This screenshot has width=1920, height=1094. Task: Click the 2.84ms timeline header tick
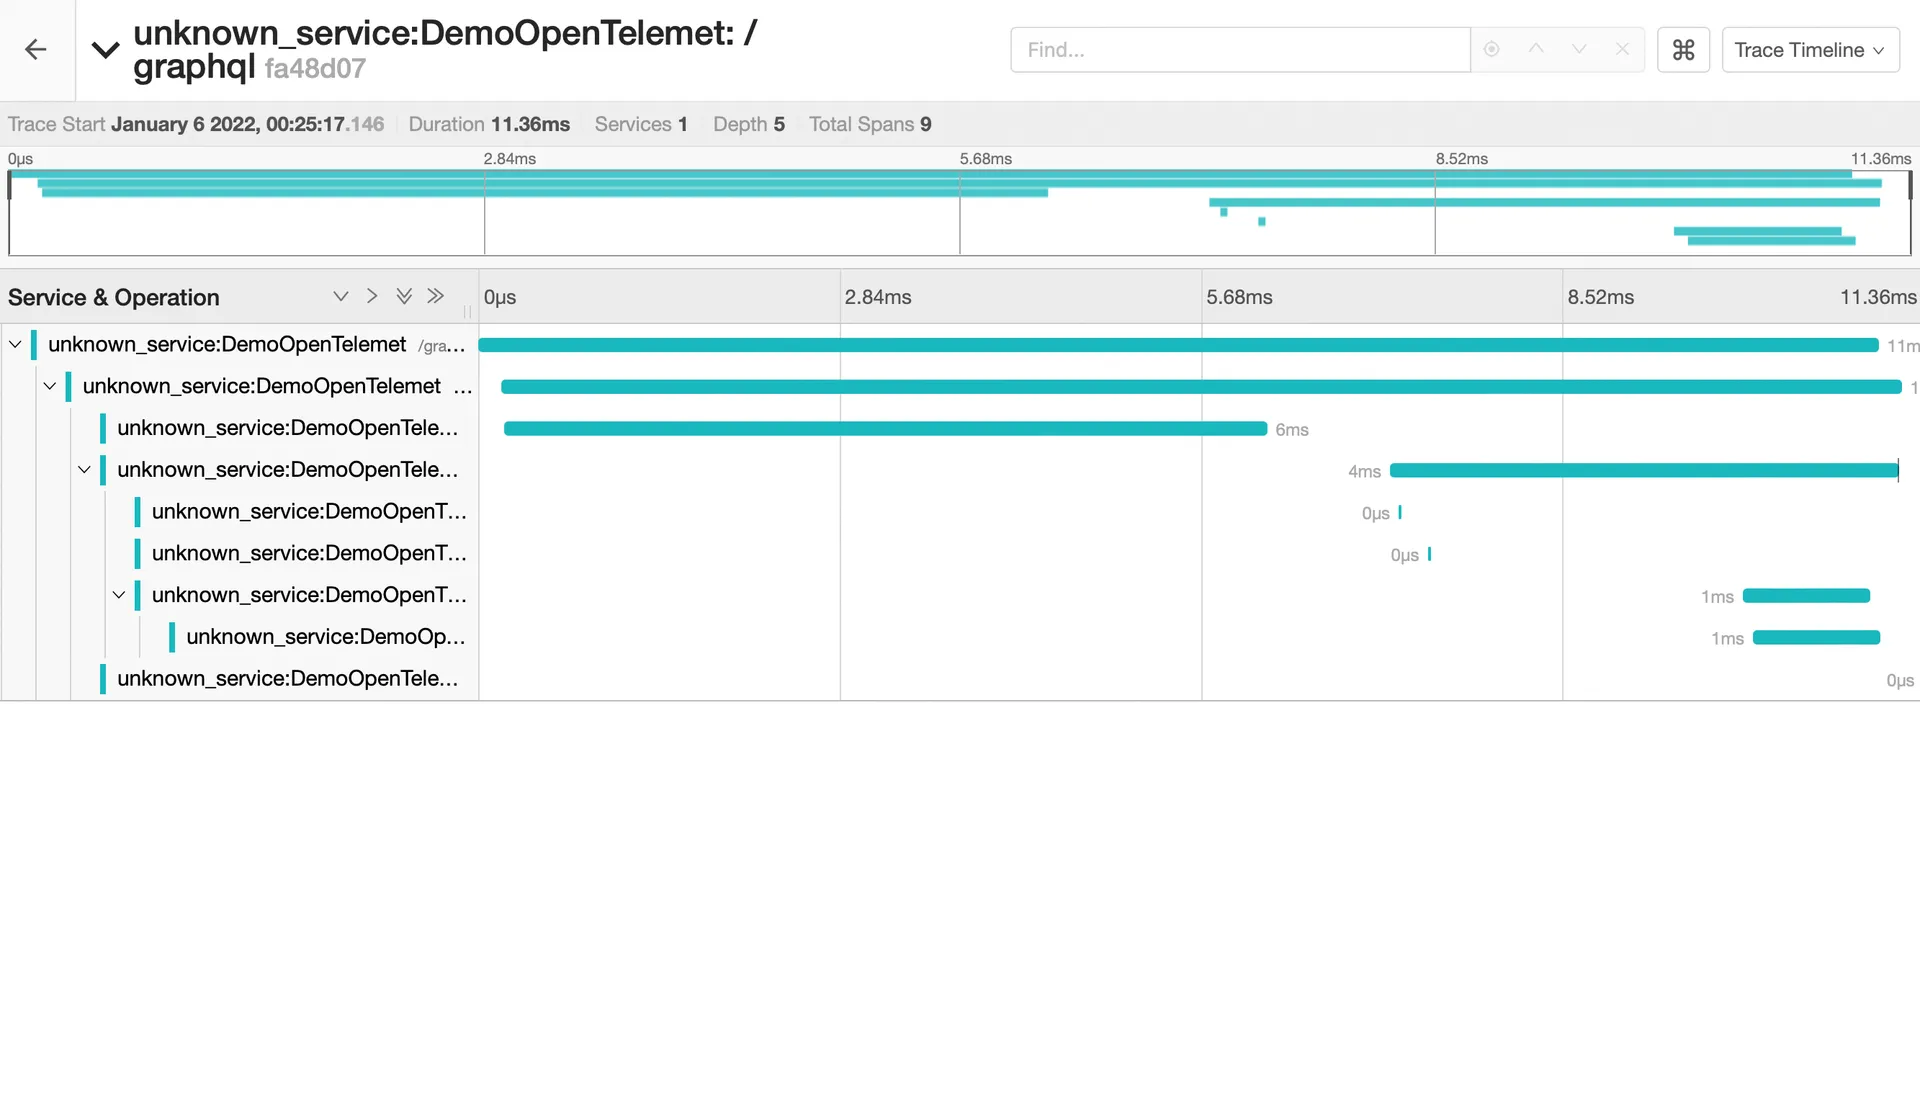(878, 297)
